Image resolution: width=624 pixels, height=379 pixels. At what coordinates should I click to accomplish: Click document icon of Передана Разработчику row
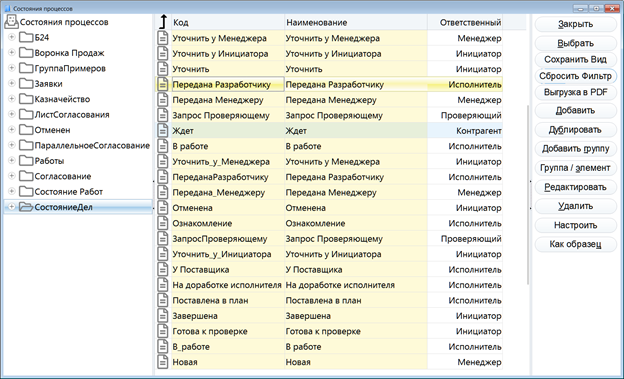pyautogui.click(x=162, y=84)
